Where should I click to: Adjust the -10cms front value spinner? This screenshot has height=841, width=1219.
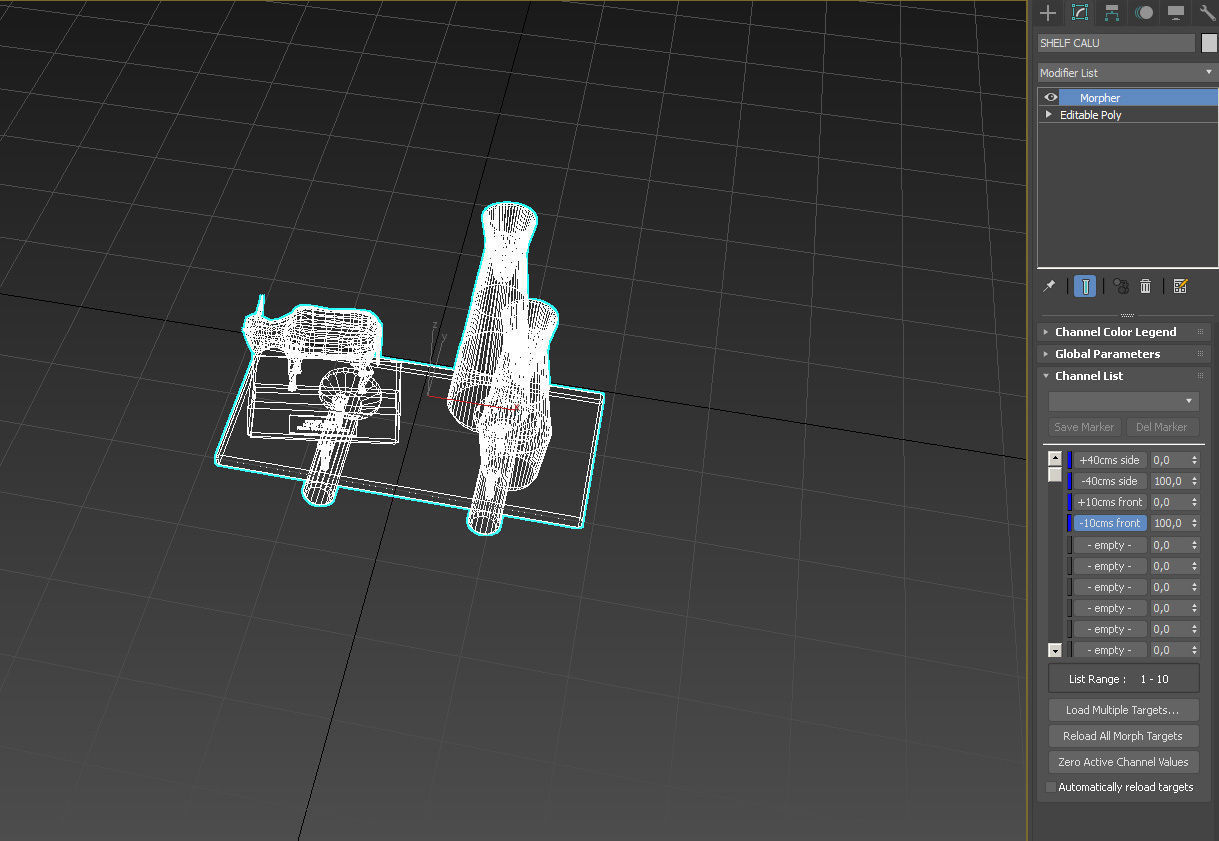pyautogui.click(x=1194, y=523)
